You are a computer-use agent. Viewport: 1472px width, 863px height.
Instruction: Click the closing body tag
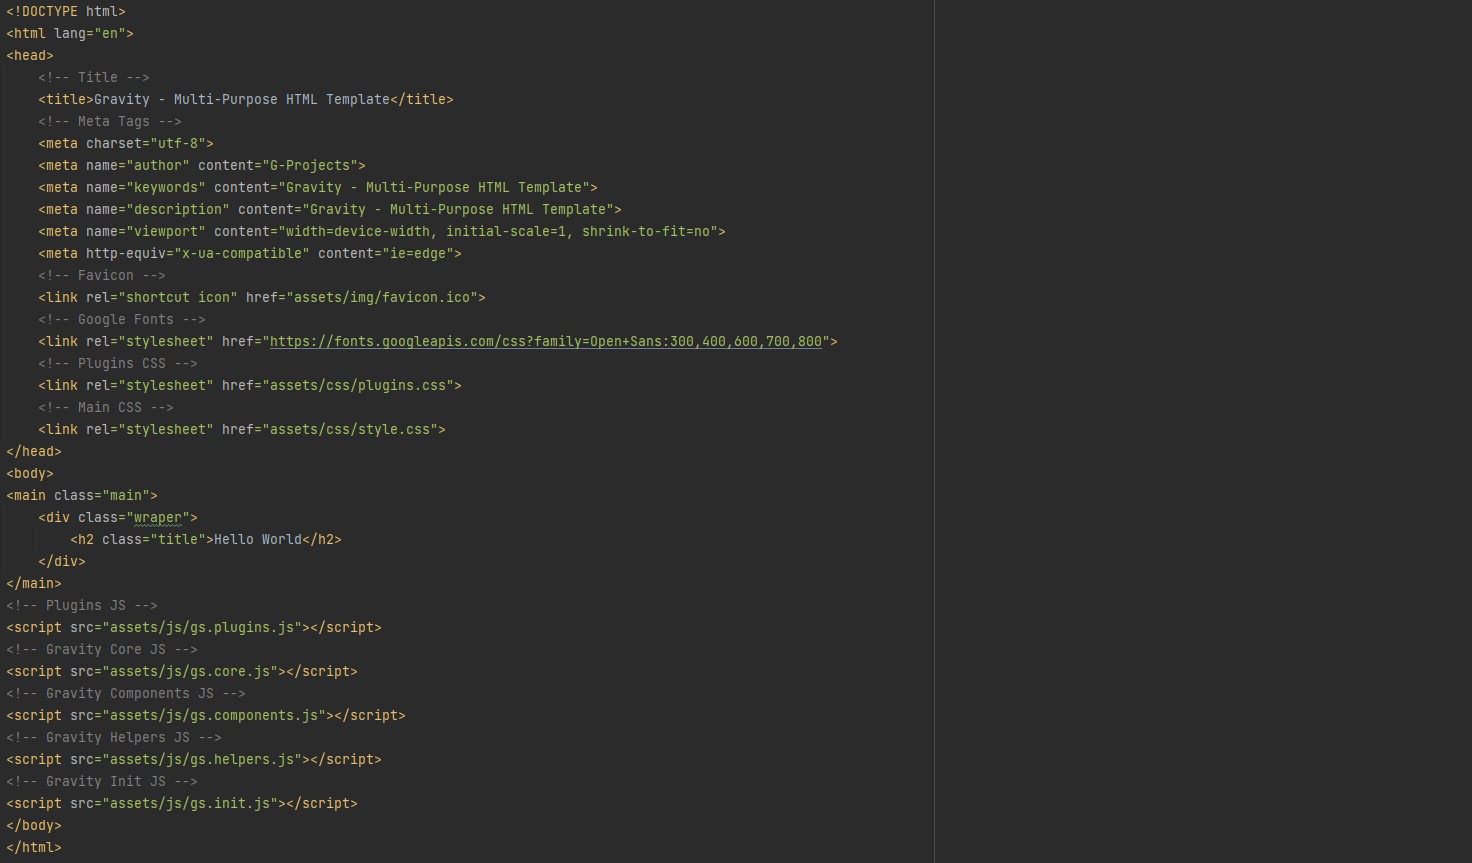[34, 826]
